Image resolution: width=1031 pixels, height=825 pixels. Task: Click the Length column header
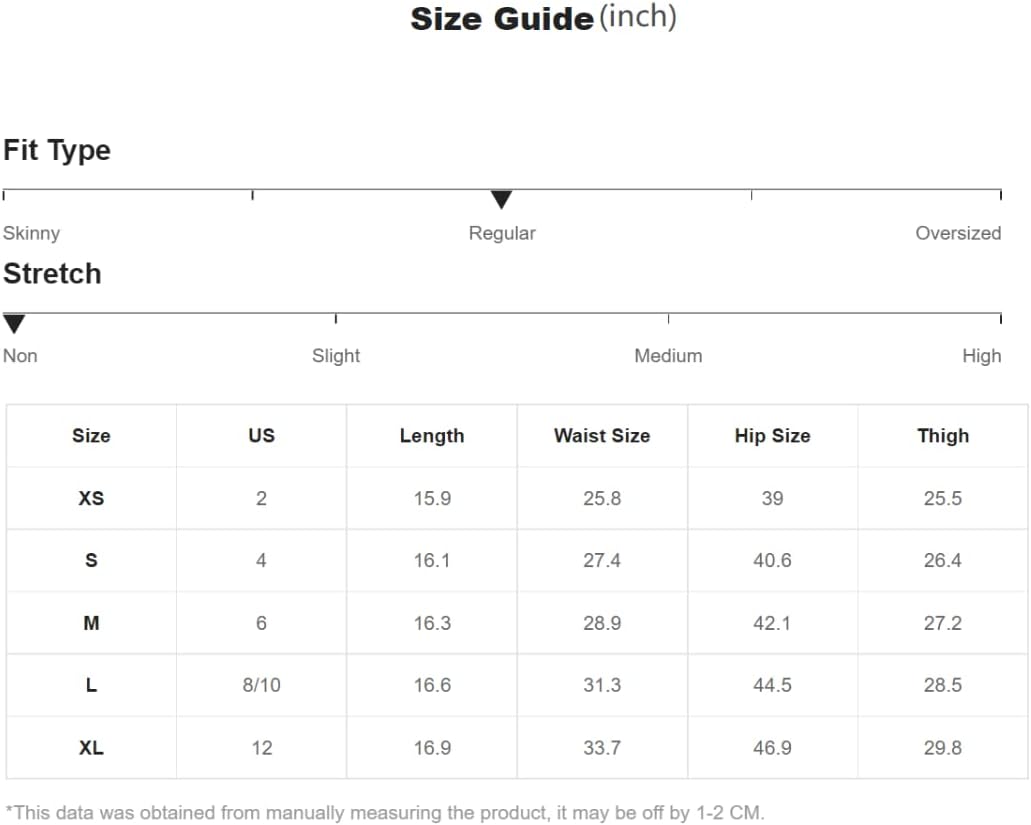pos(432,436)
